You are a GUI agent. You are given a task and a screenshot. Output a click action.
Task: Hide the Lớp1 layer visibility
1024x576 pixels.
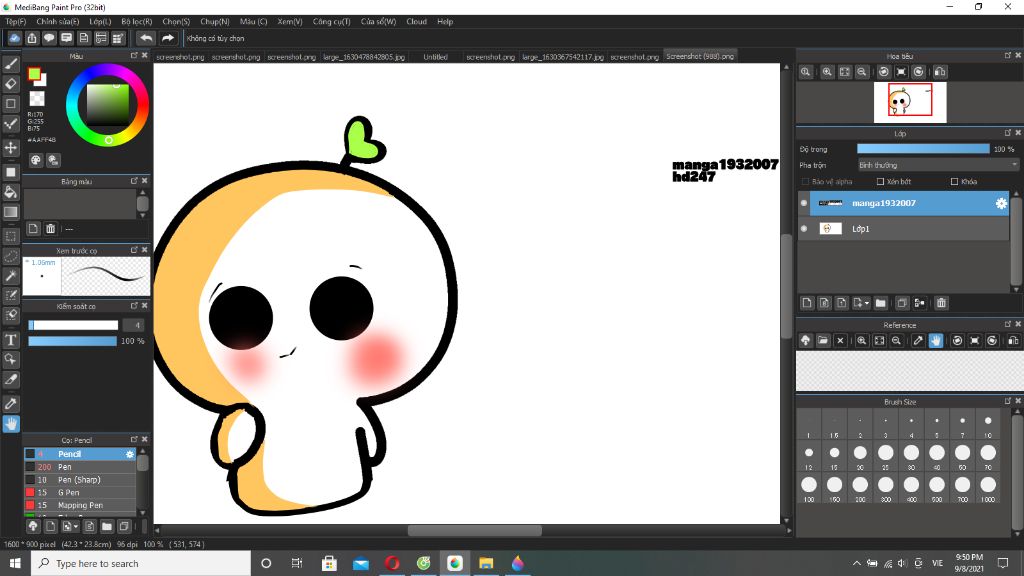[804, 229]
